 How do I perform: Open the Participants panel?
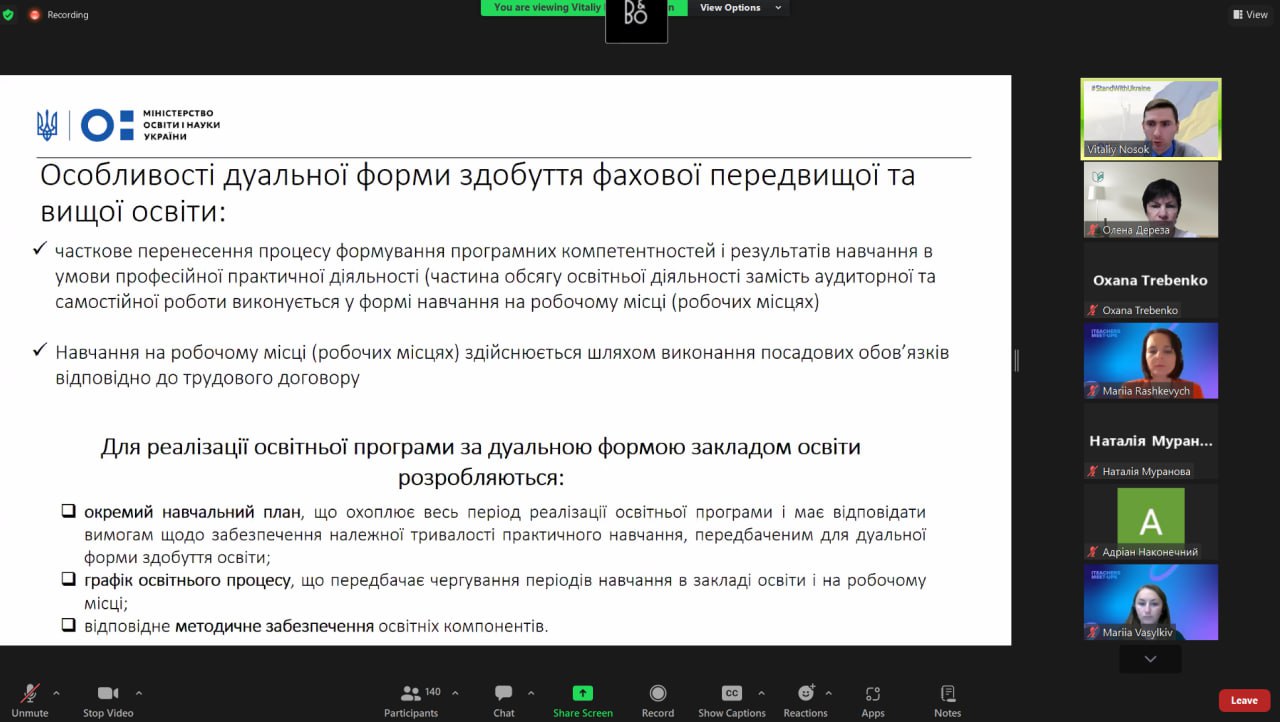[411, 700]
